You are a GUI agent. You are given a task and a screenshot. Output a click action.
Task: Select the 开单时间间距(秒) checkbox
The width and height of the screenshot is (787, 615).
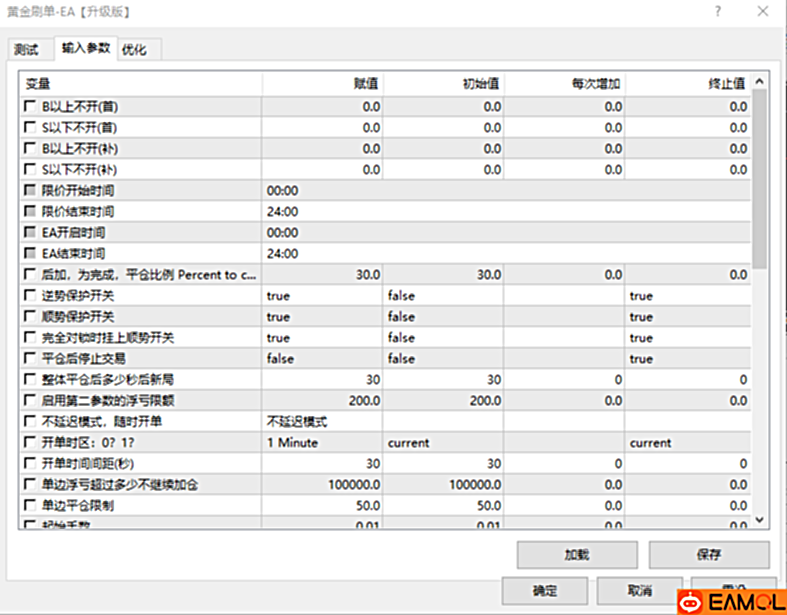click(29, 464)
